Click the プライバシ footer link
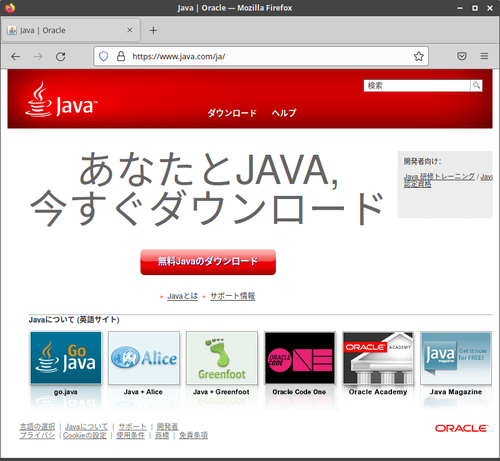Image resolution: width=500 pixels, height=461 pixels. pyautogui.click(x=37, y=435)
